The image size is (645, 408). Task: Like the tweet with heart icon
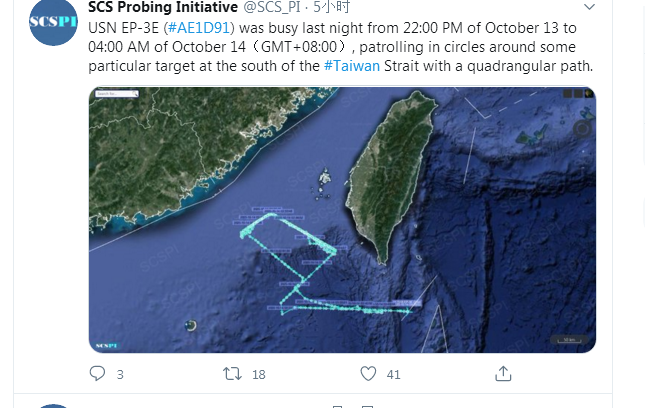click(x=369, y=374)
